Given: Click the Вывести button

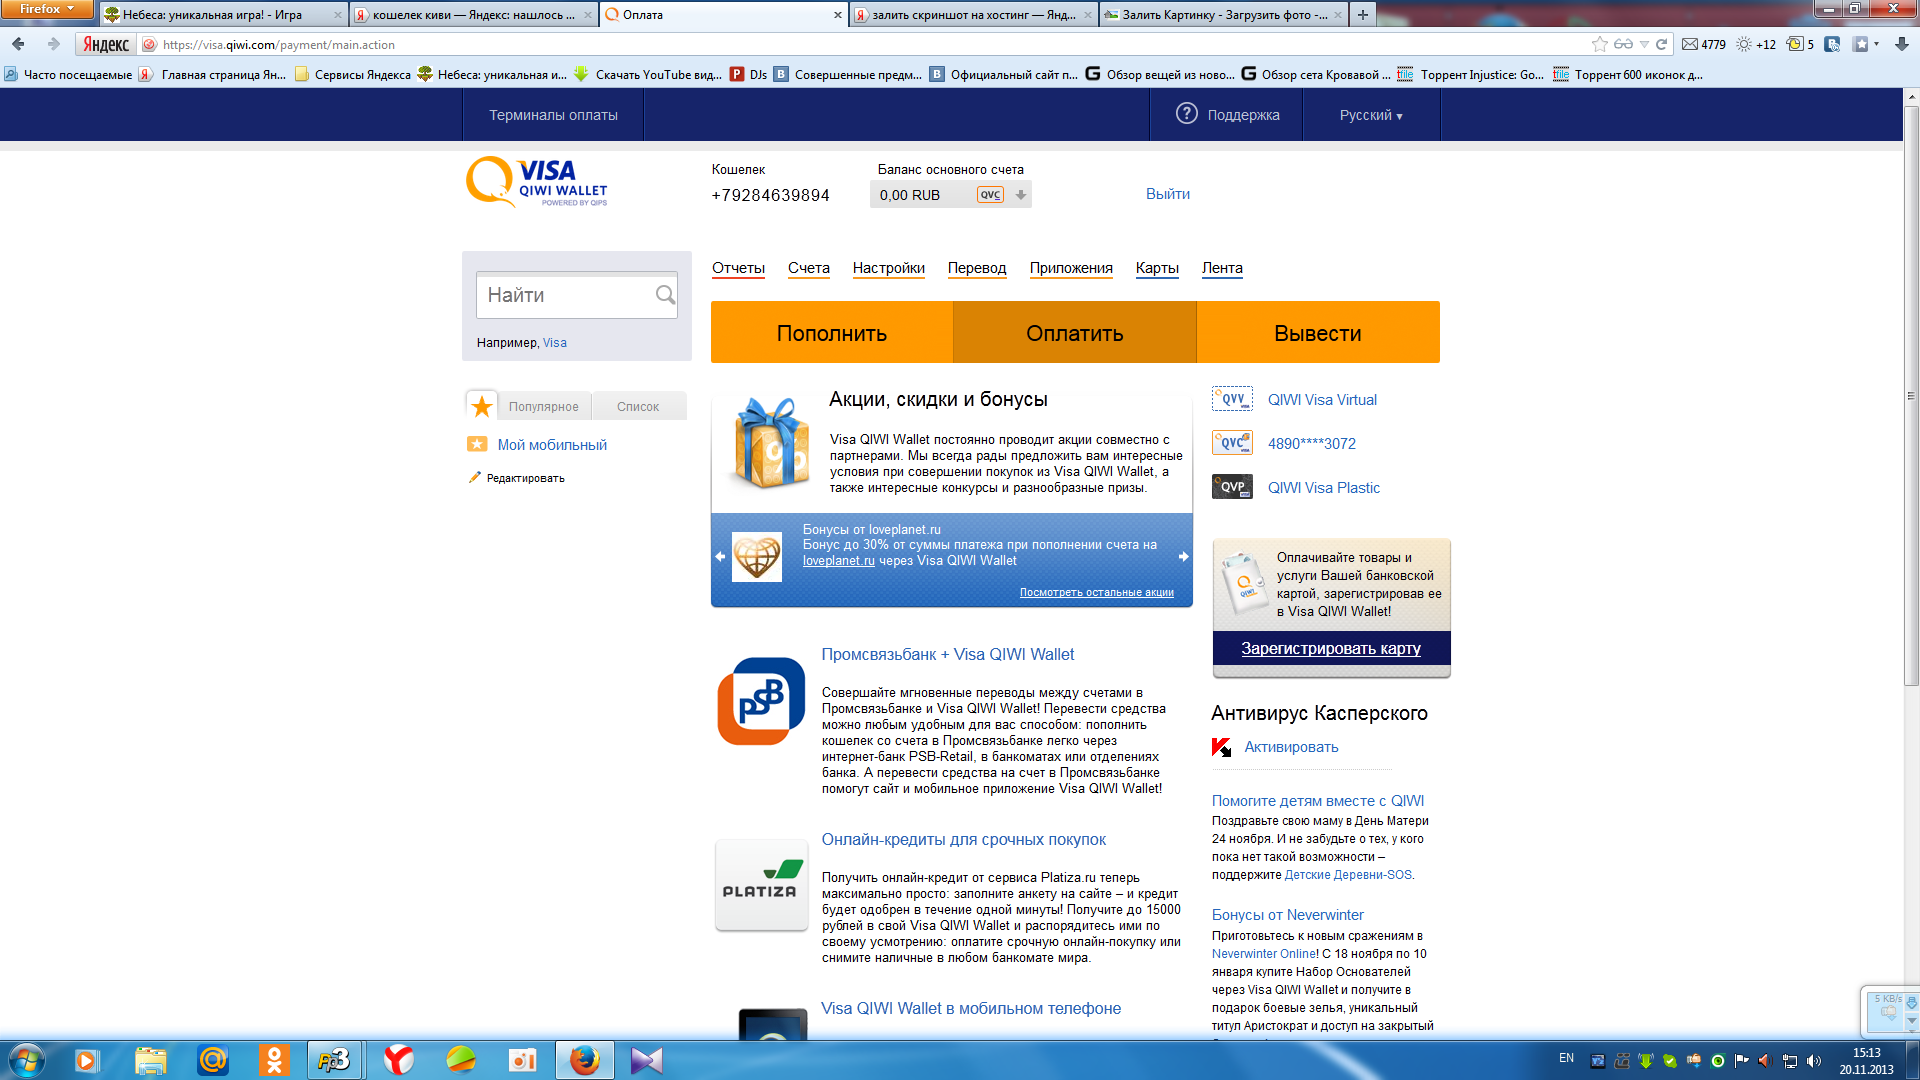Looking at the screenshot, I should (1318, 332).
